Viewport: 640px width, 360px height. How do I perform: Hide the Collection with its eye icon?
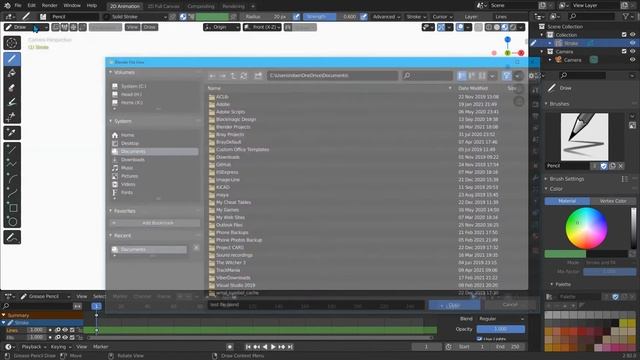[x=632, y=35]
